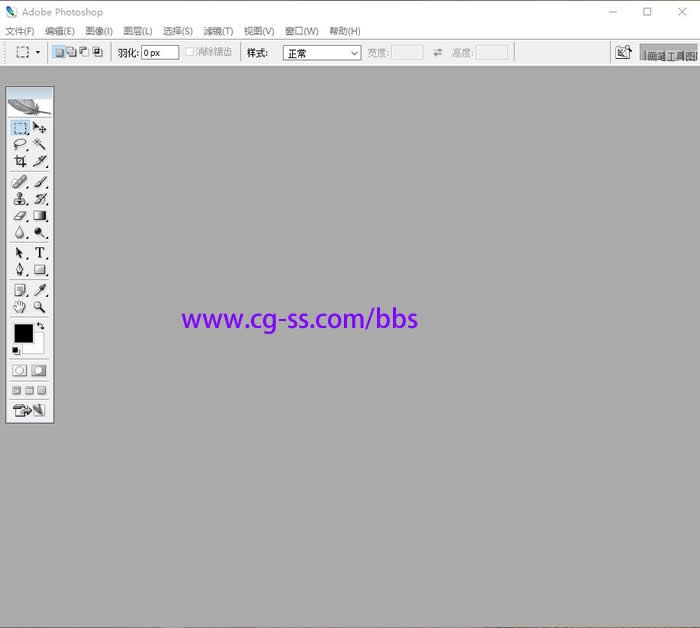Select the Lasso tool
This screenshot has height=628, width=700.
click(x=20, y=145)
